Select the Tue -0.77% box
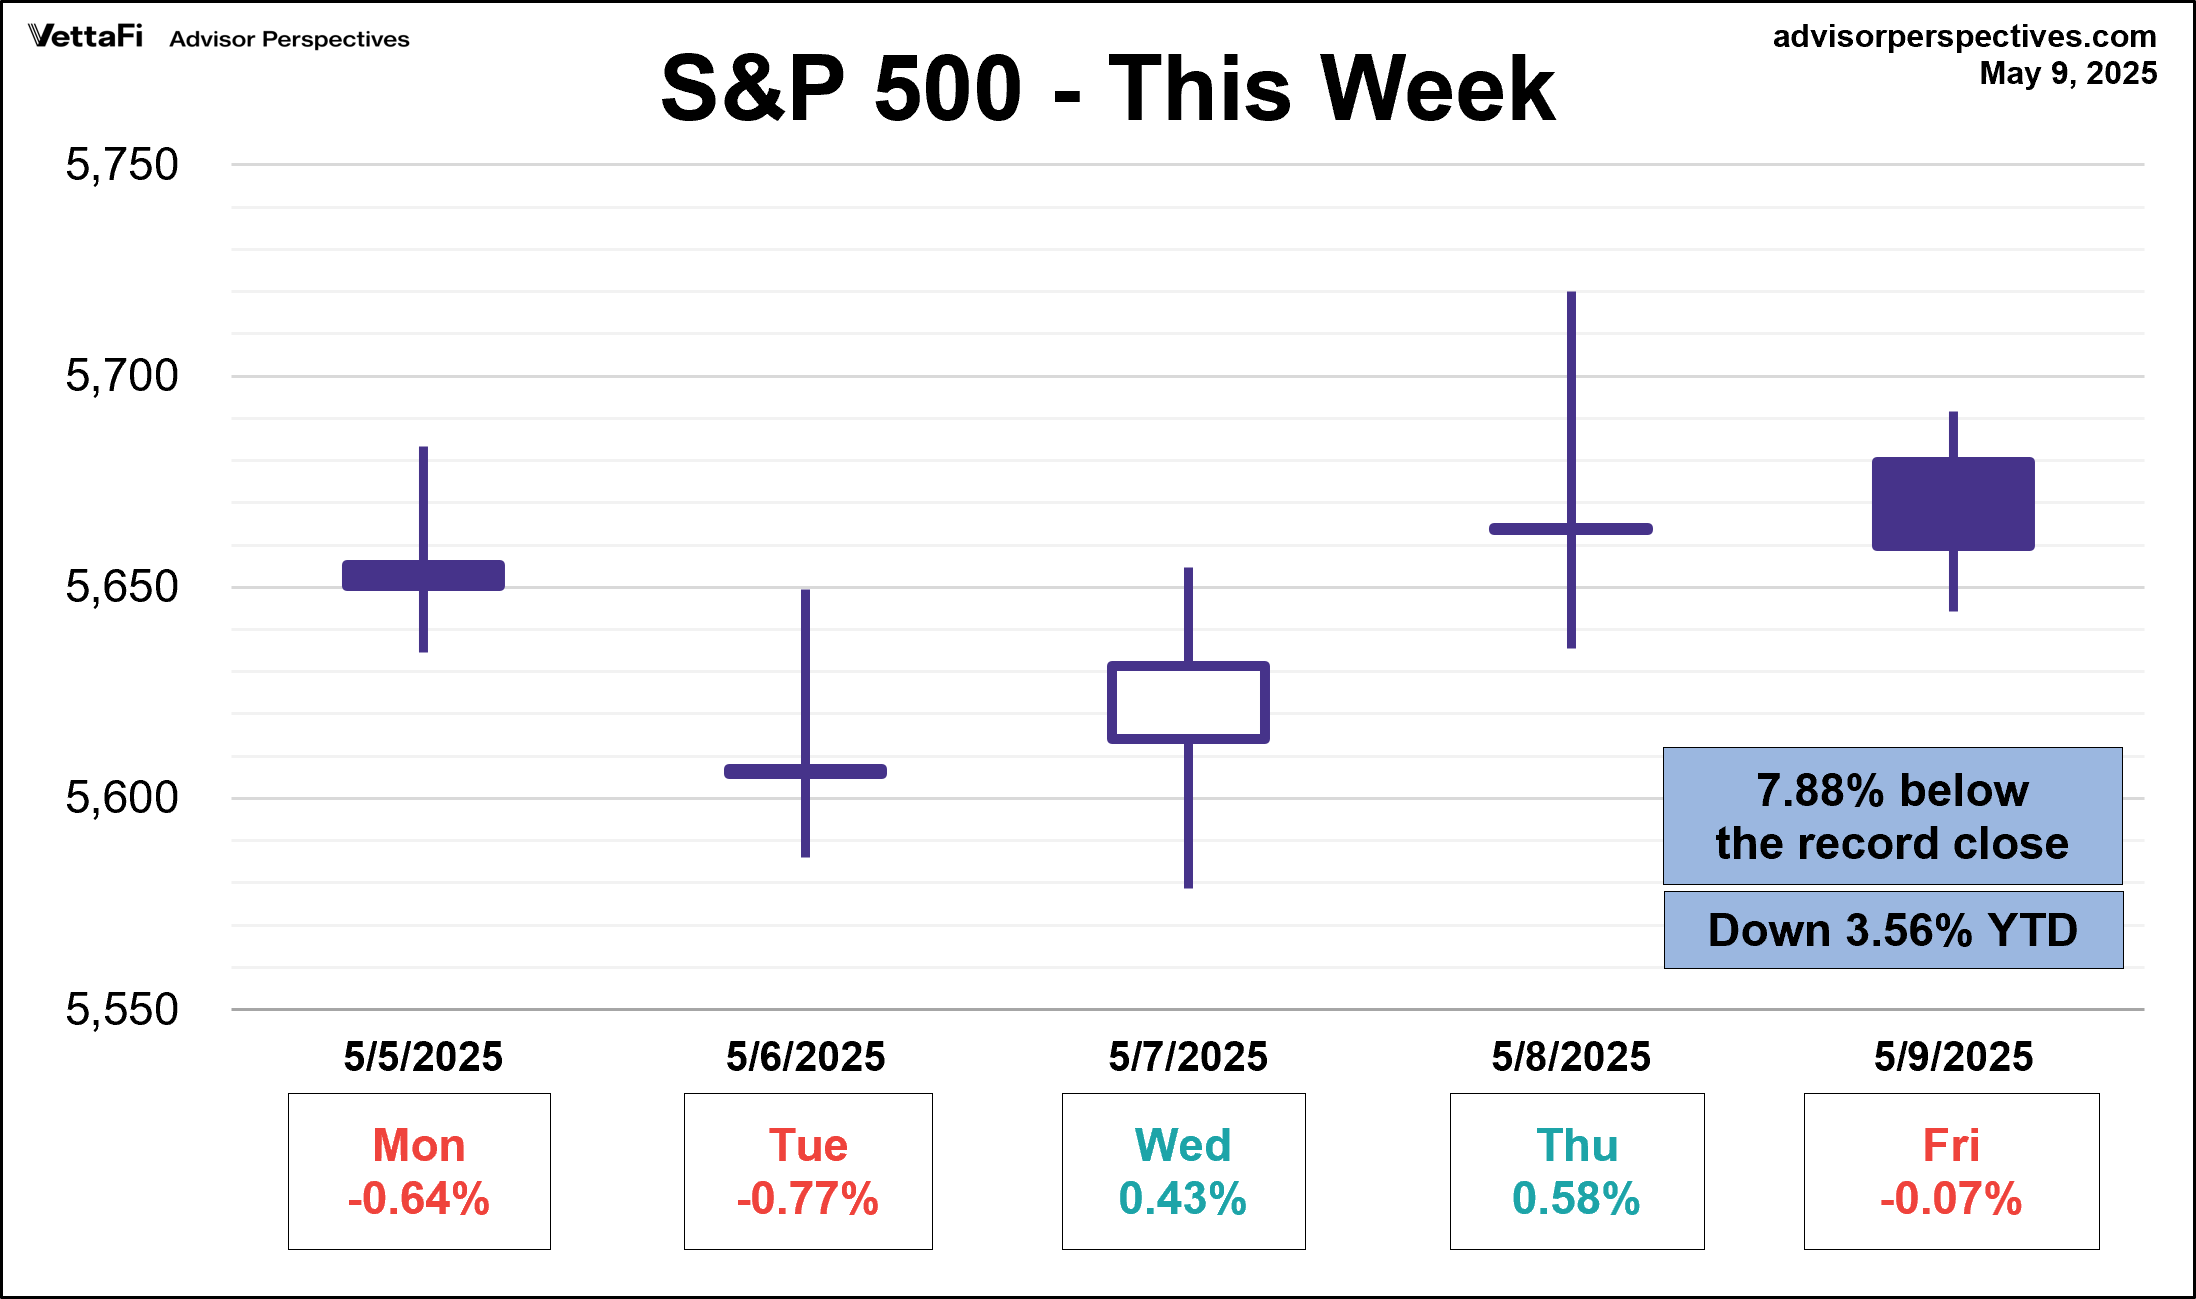Screen dimensions: 2196x1299 point(808,1171)
